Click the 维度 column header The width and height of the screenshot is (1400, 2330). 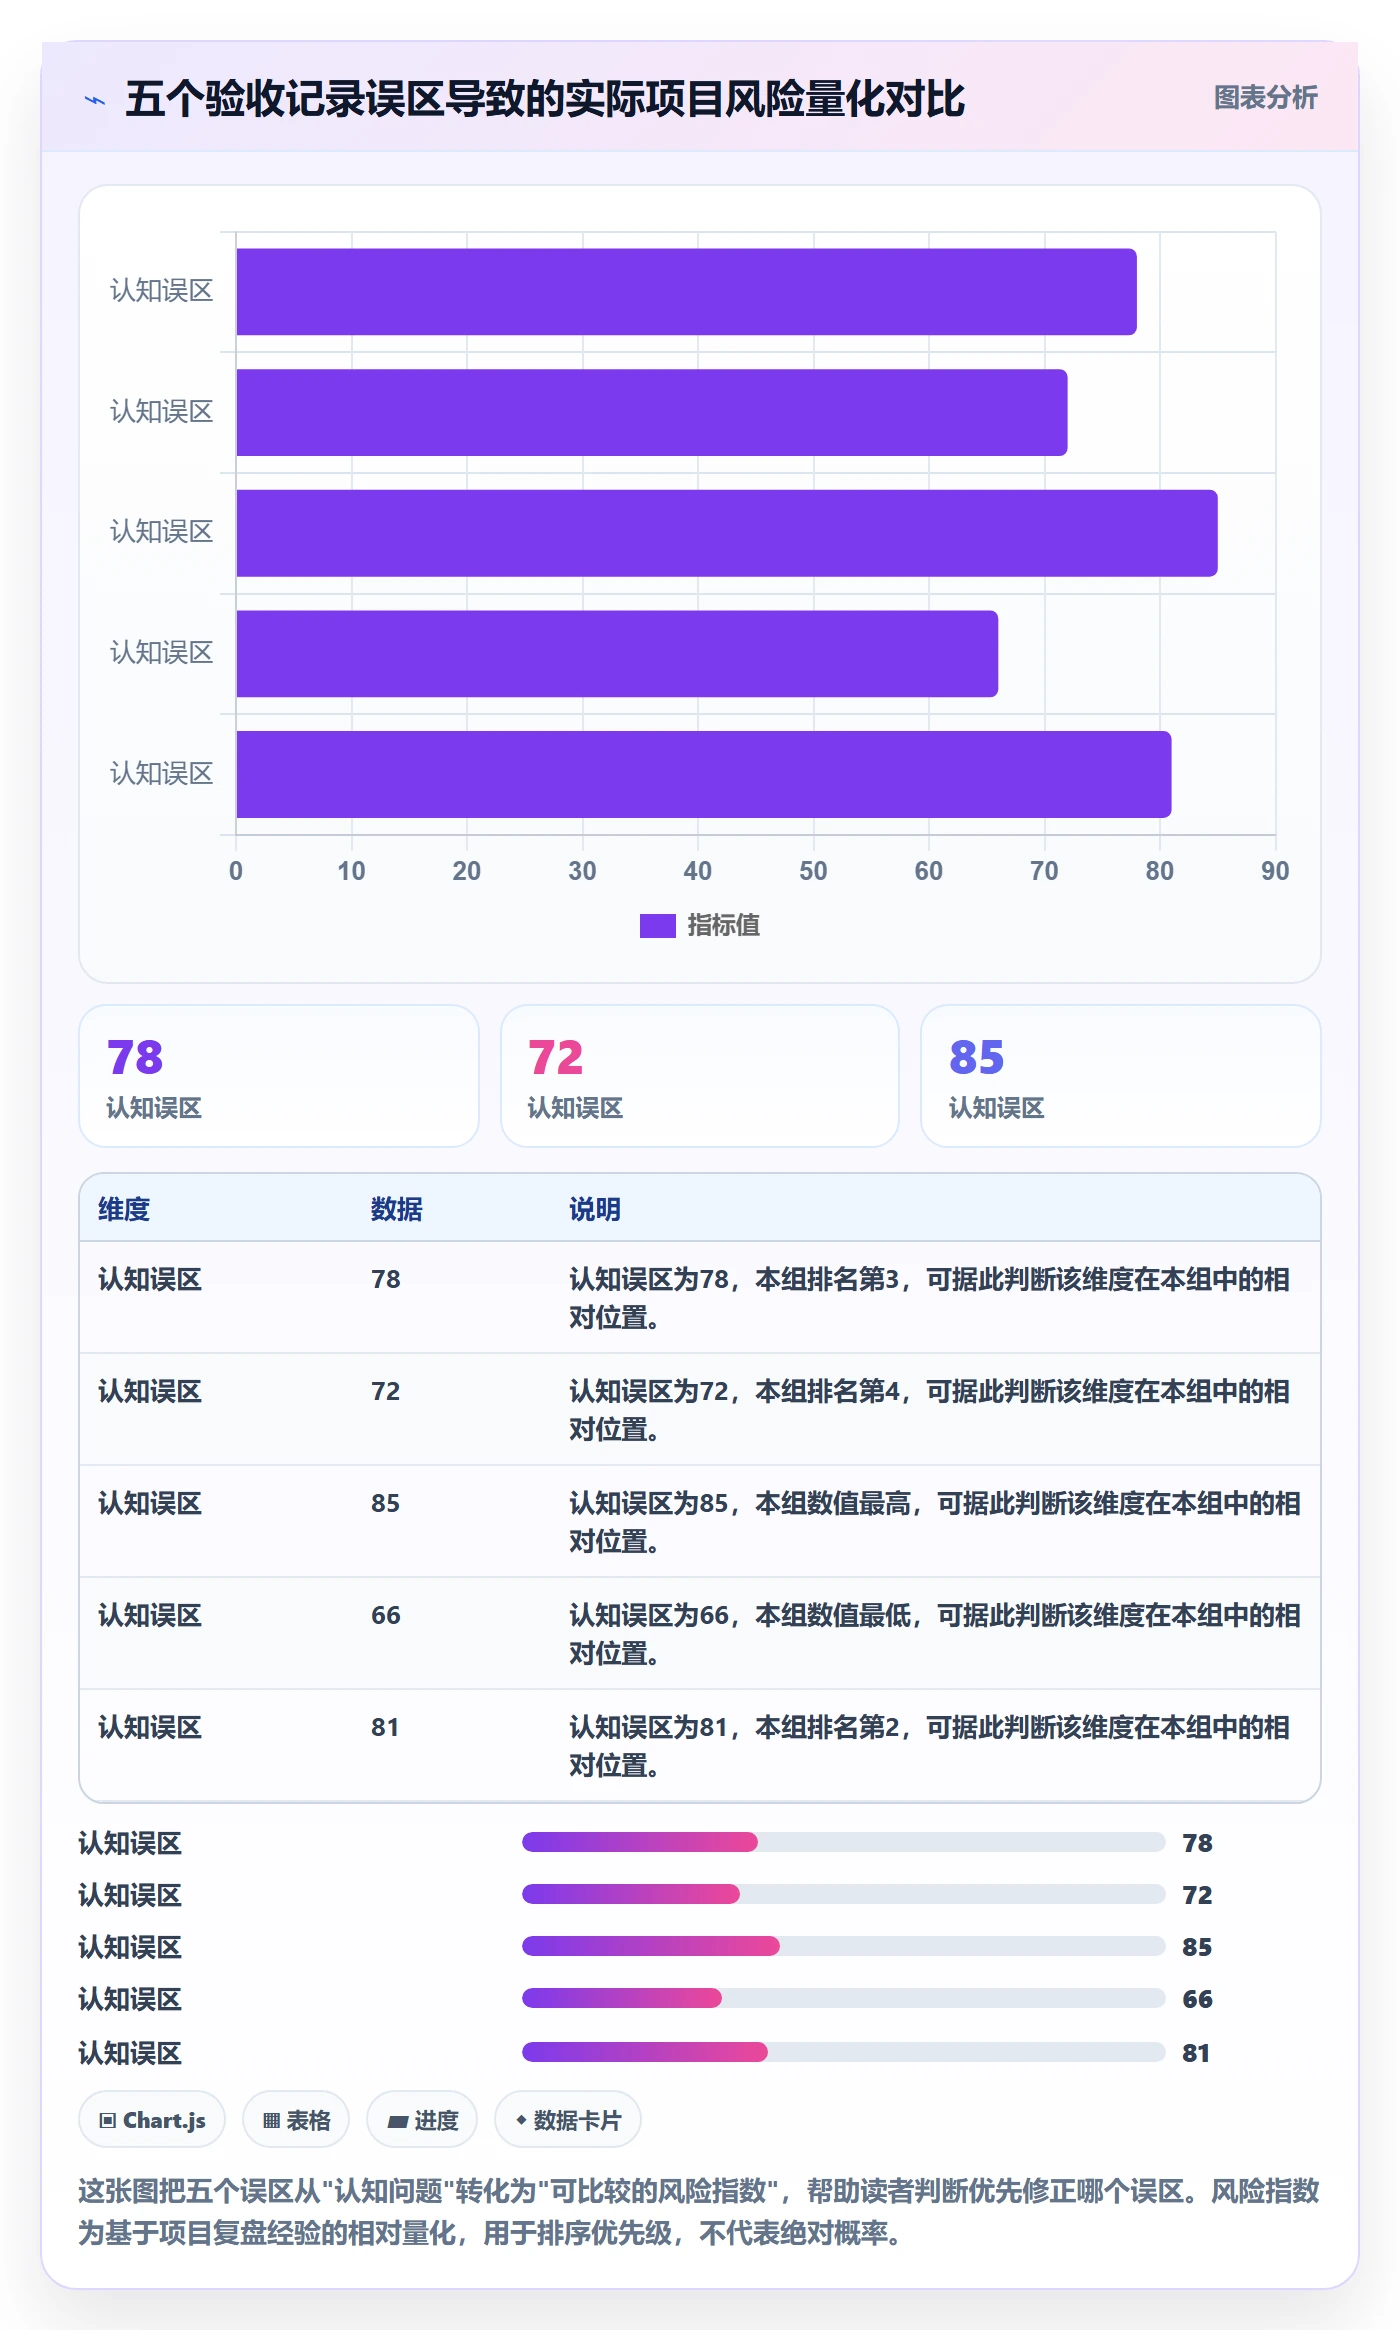(x=124, y=1209)
